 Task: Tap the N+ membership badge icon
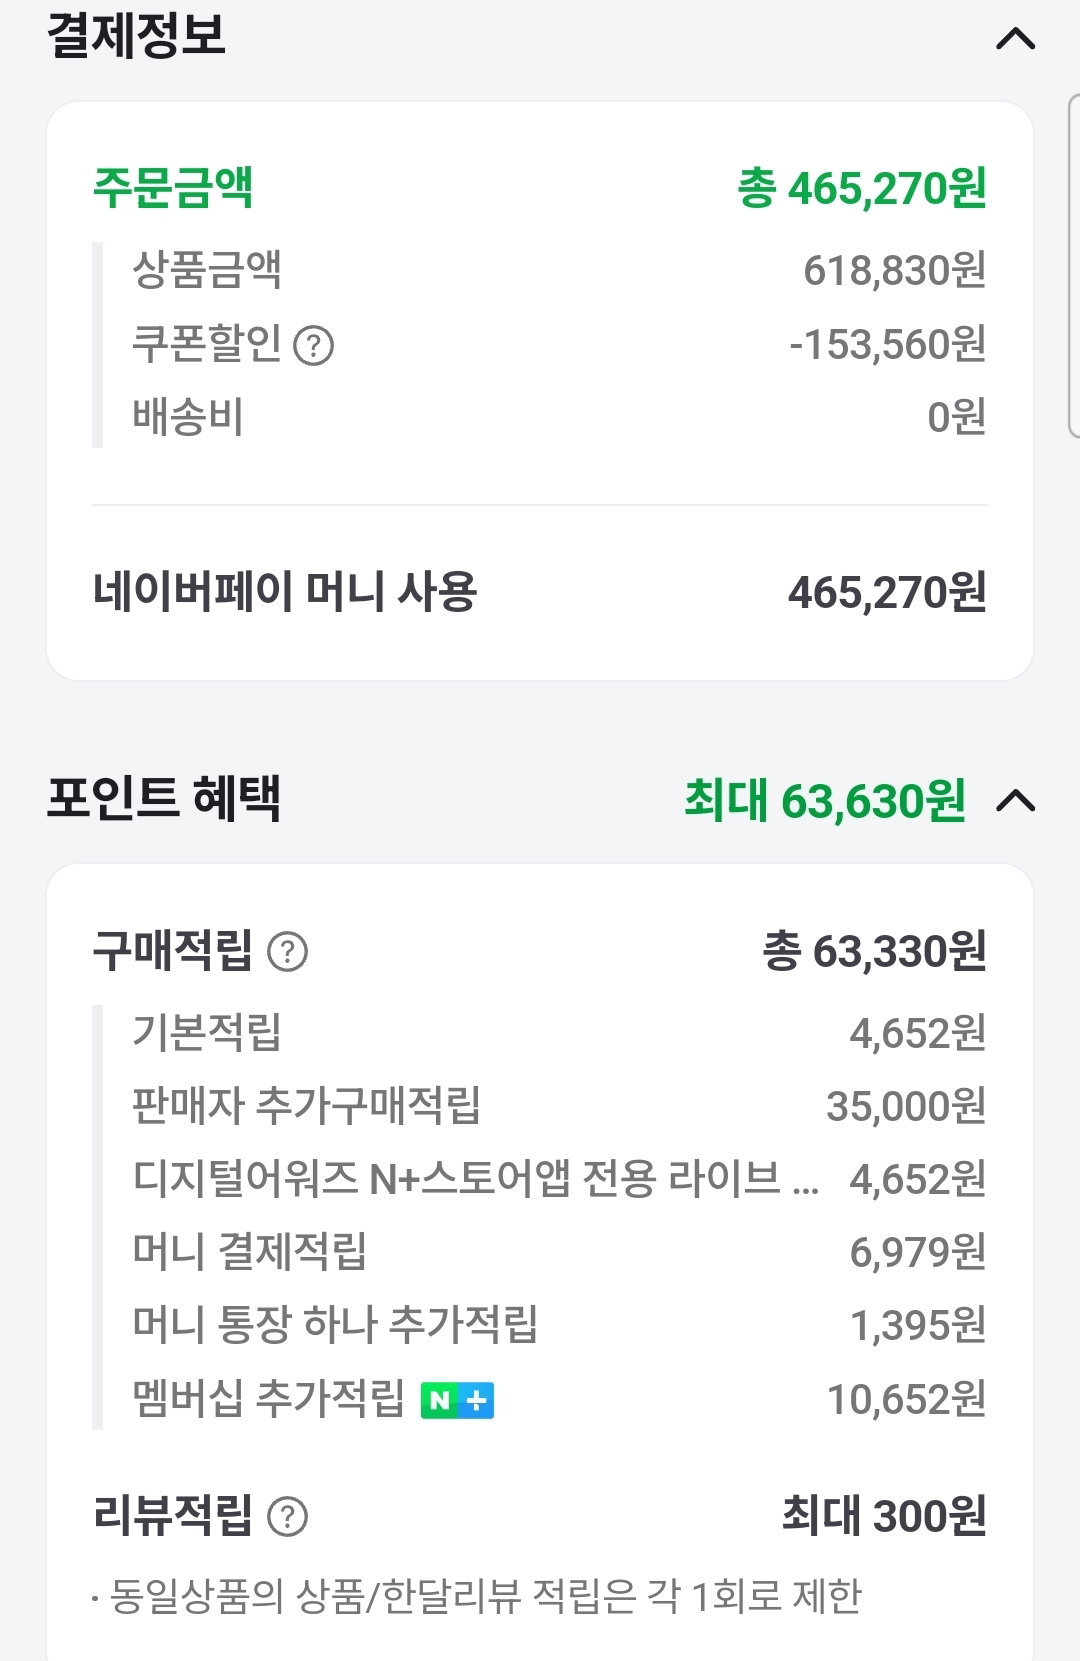click(x=457, y=1400)
